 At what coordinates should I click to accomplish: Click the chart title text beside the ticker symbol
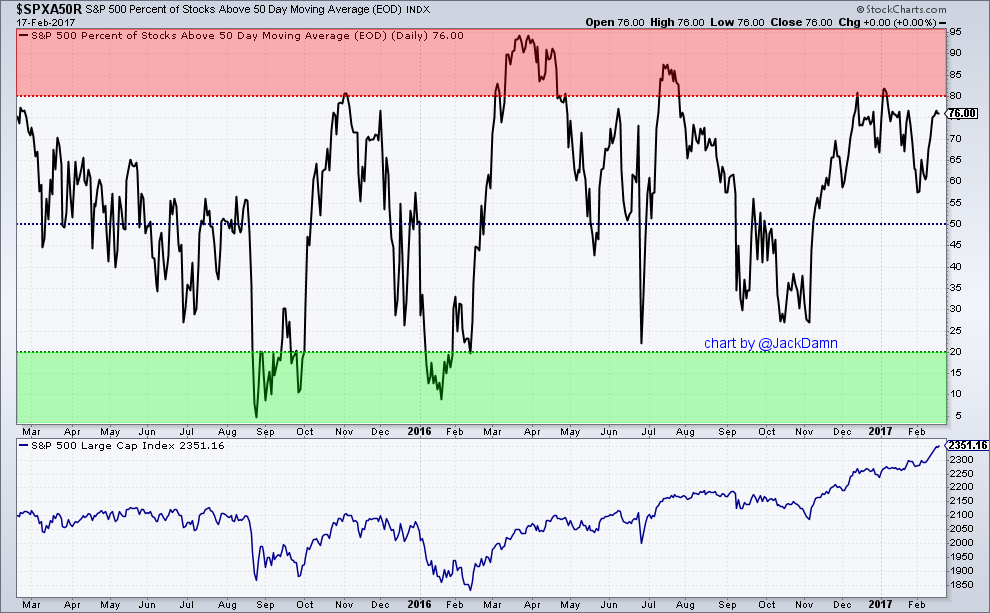(x=243, y=9)
